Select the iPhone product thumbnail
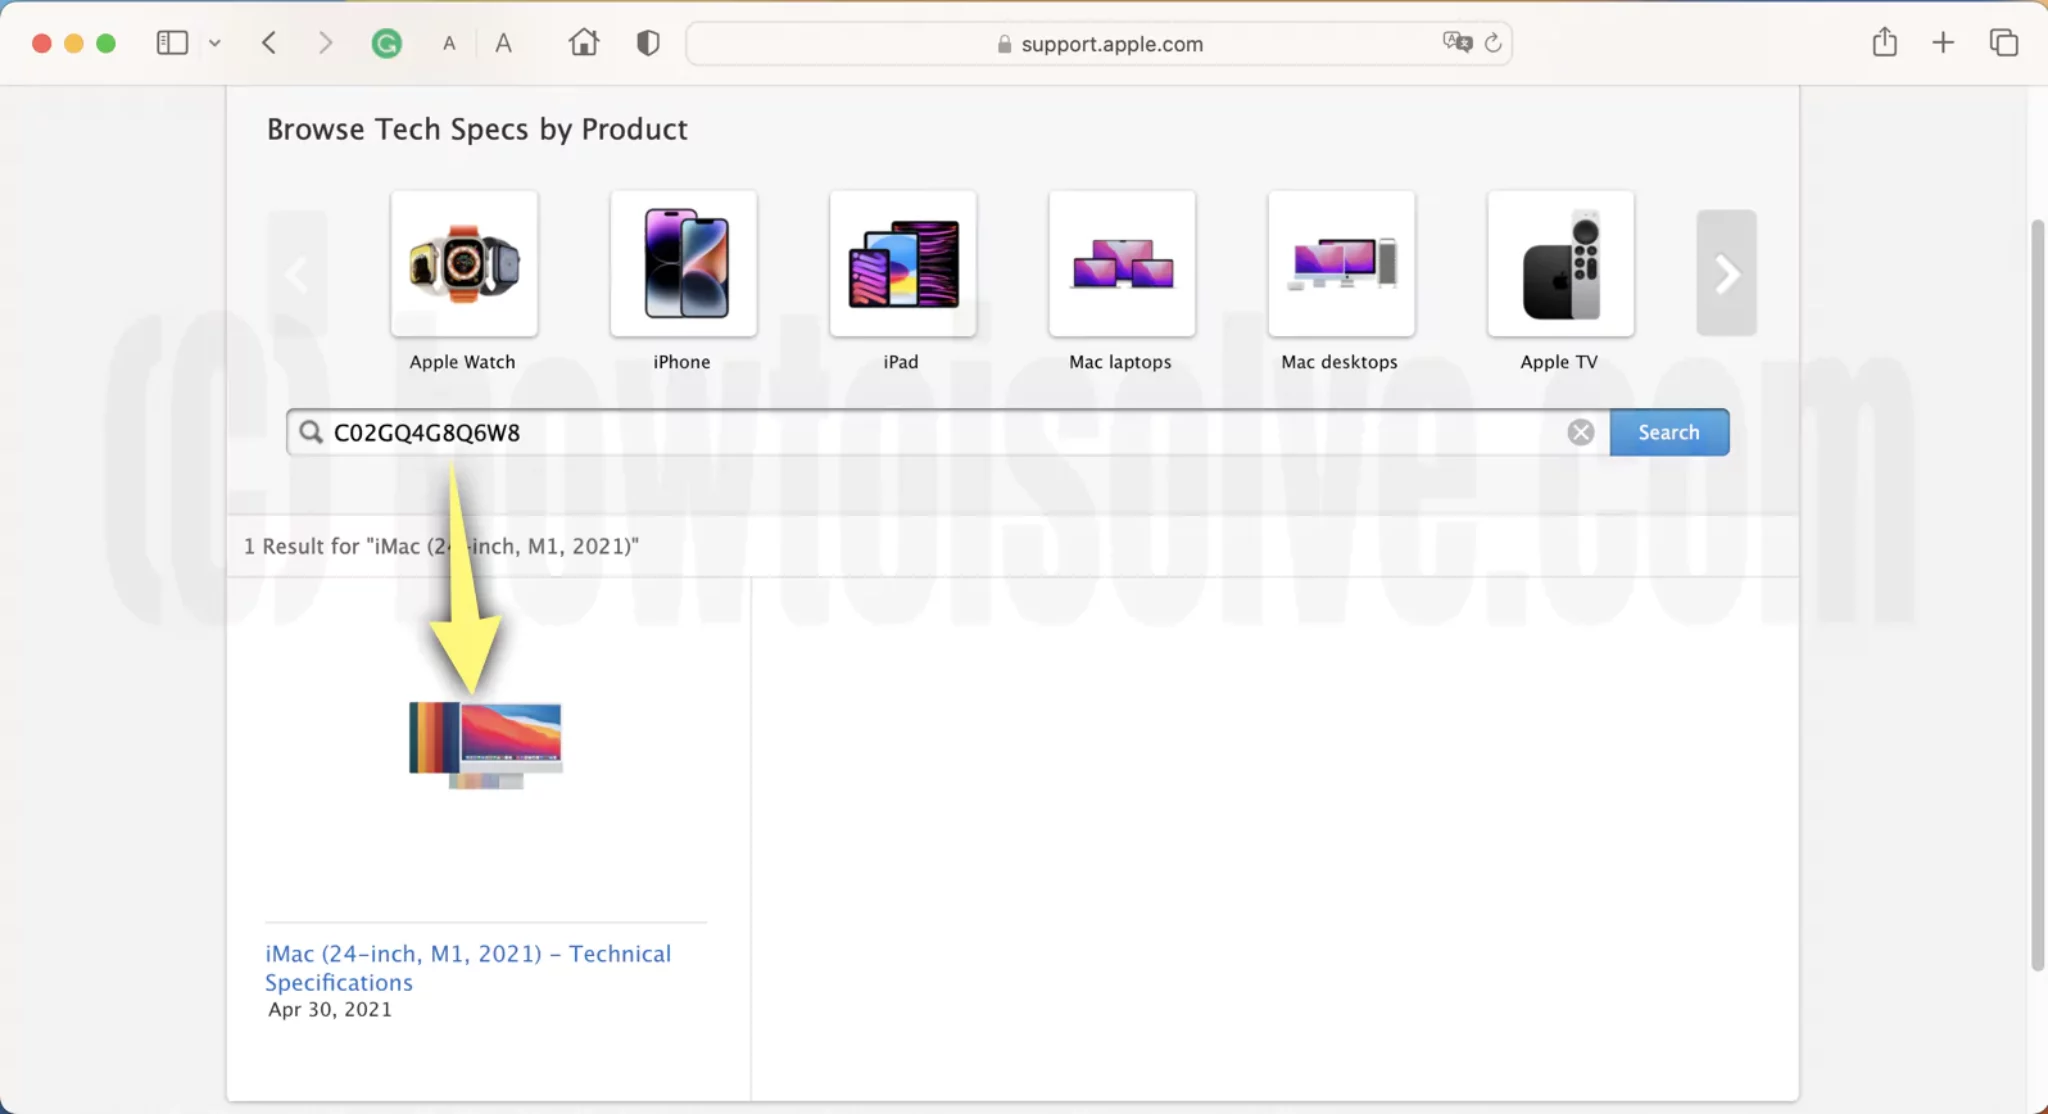The height and width of the screenshot is (1114, 2048). (x=684, y=264)
